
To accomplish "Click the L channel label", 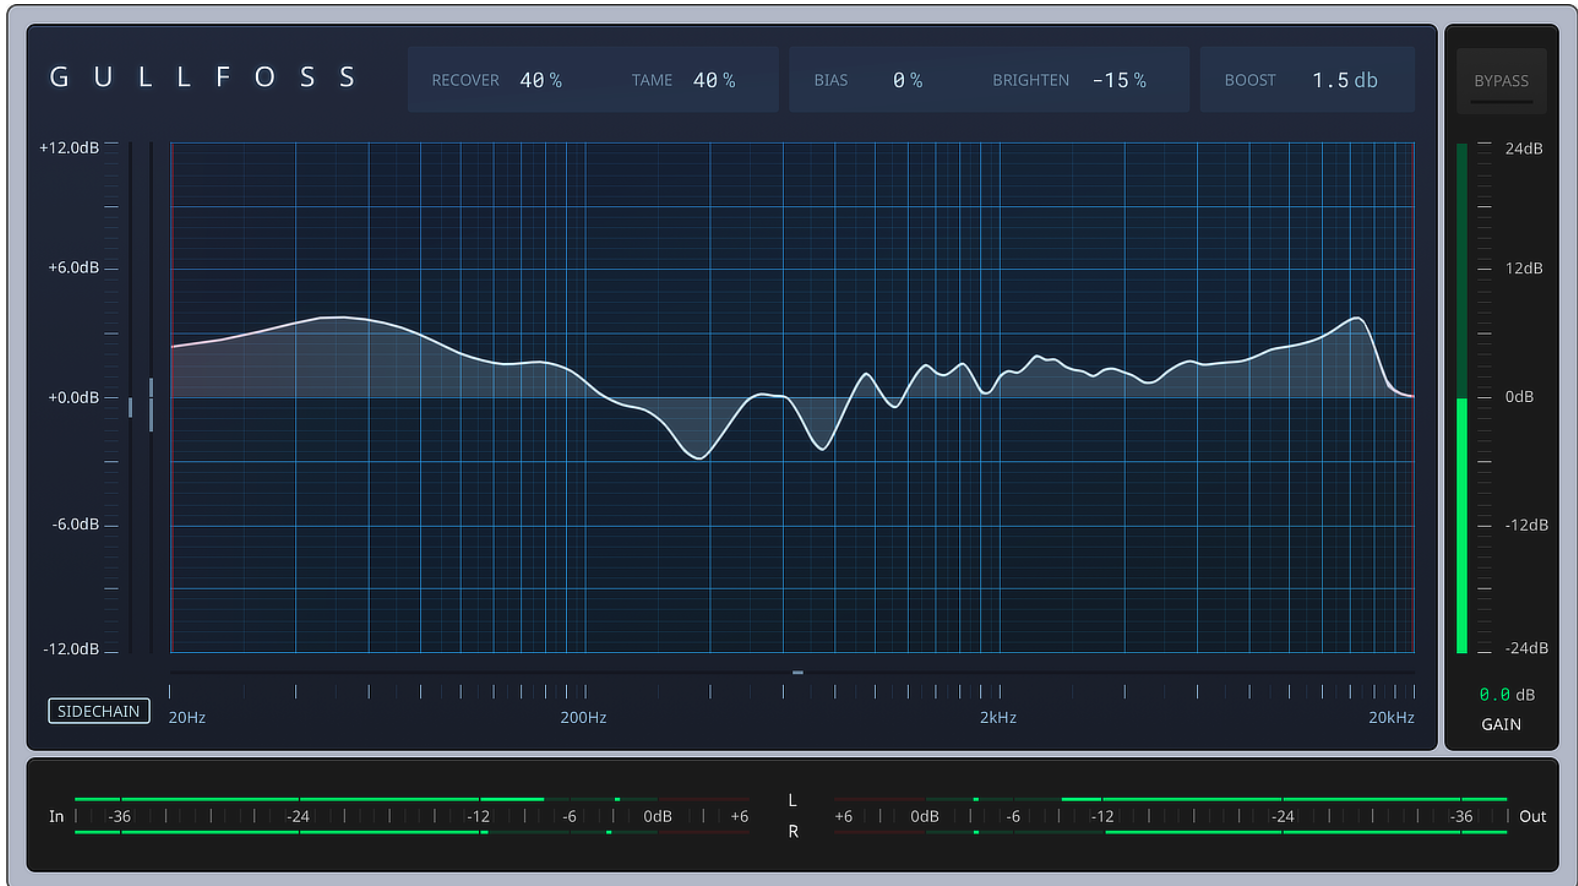I will click(x=792, y=800).
